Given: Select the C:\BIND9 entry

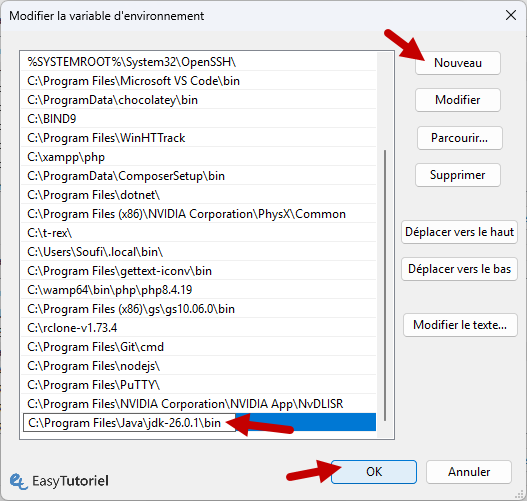Looking at the screenshot, I should (x=199, y=119).
